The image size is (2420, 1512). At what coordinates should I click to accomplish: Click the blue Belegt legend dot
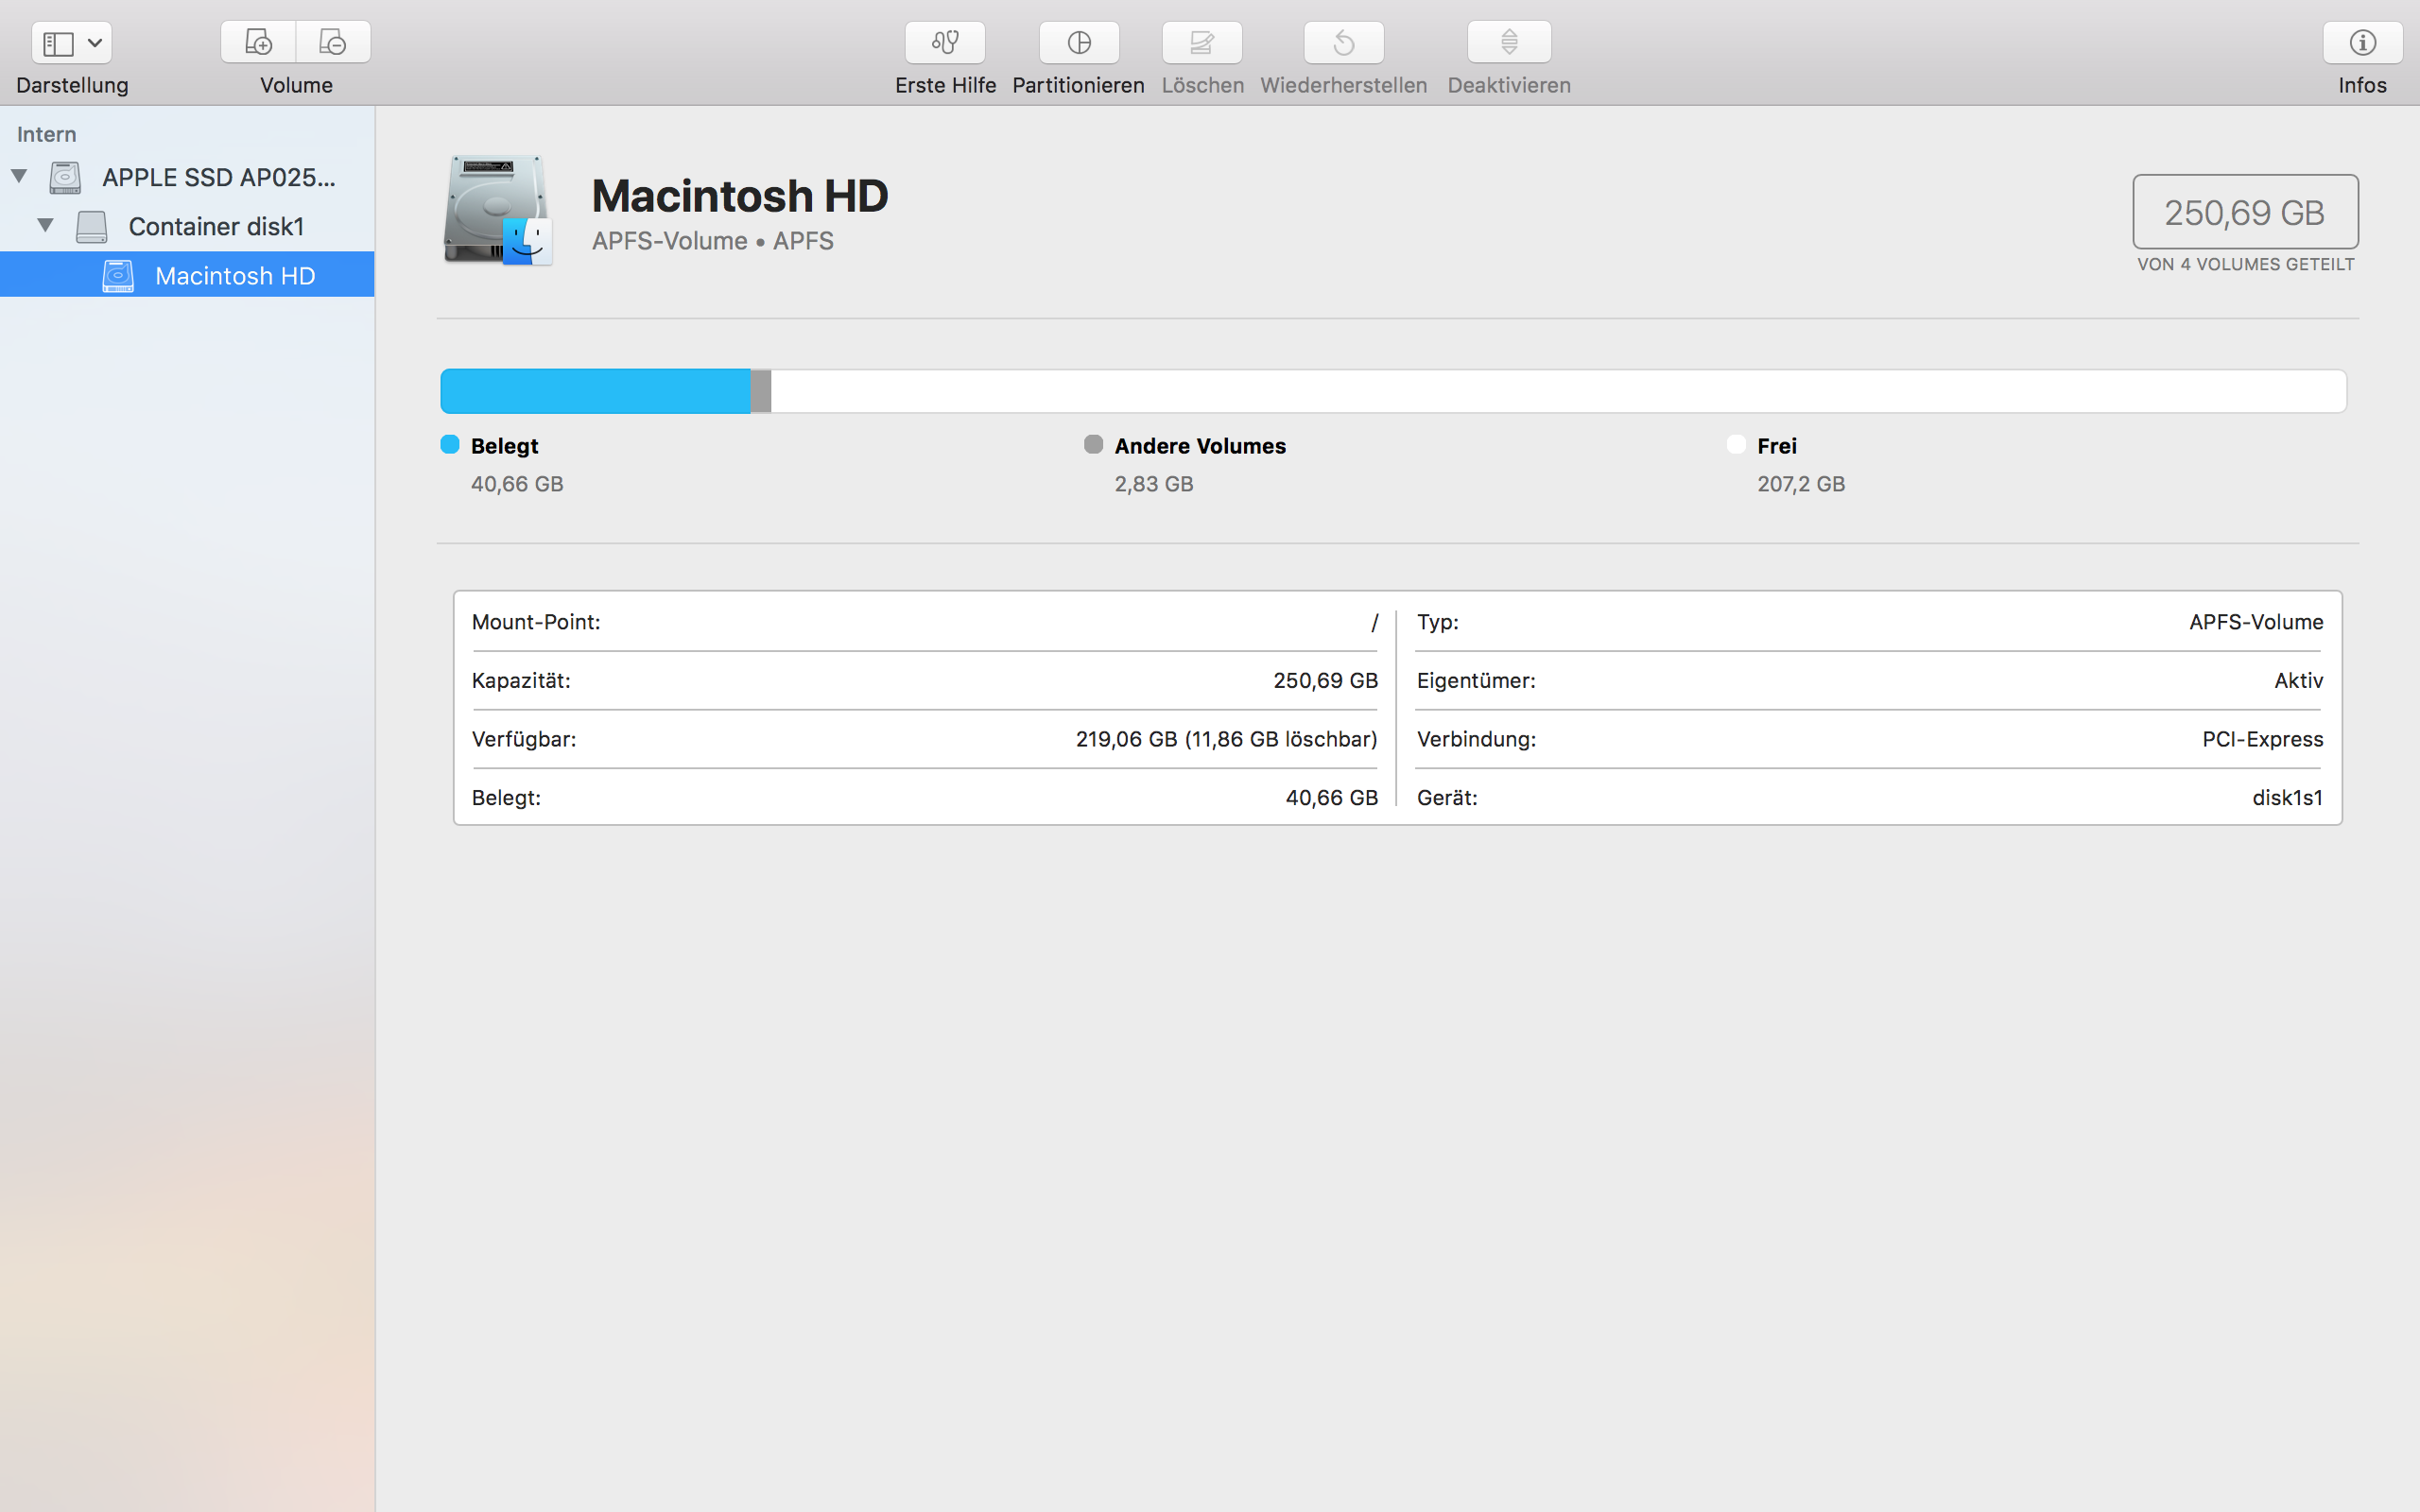coord(450,445)
